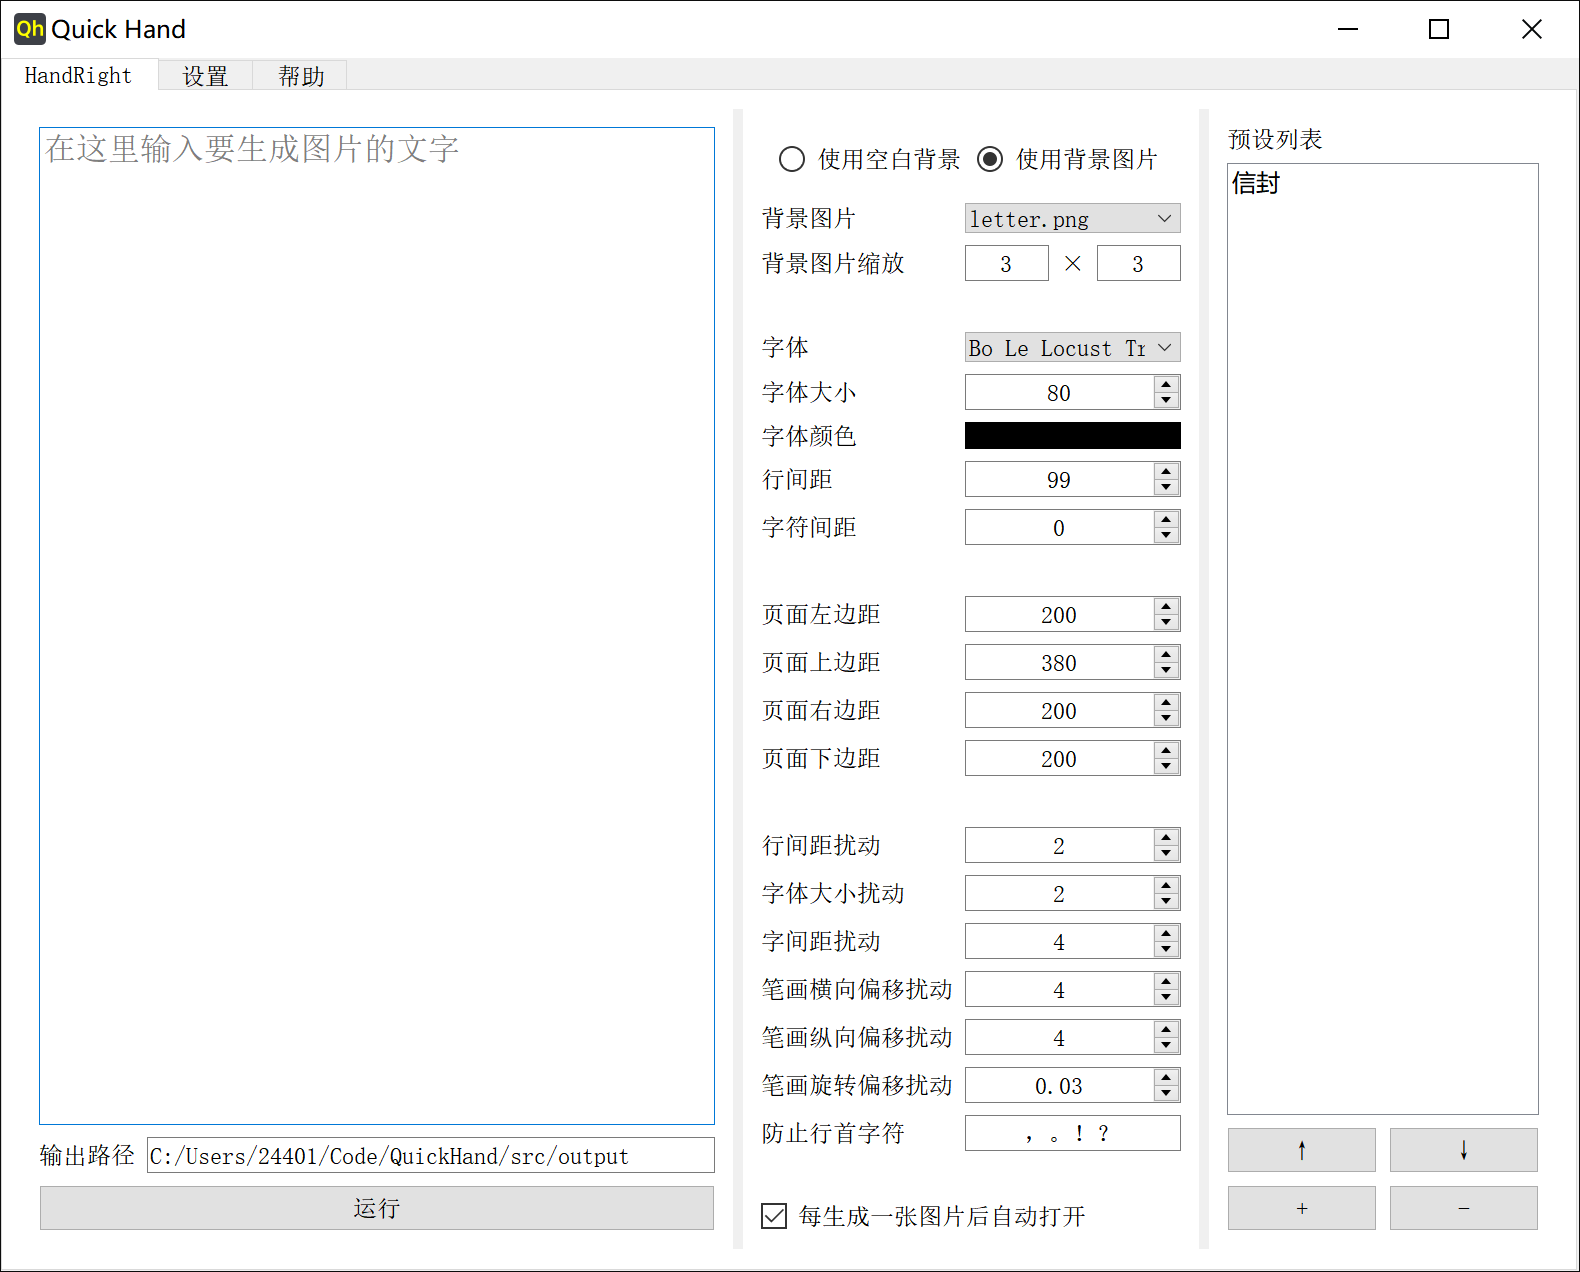1580x1272 pixels.
Task: Click the background scale width field
Action: tap(1007, 263)
